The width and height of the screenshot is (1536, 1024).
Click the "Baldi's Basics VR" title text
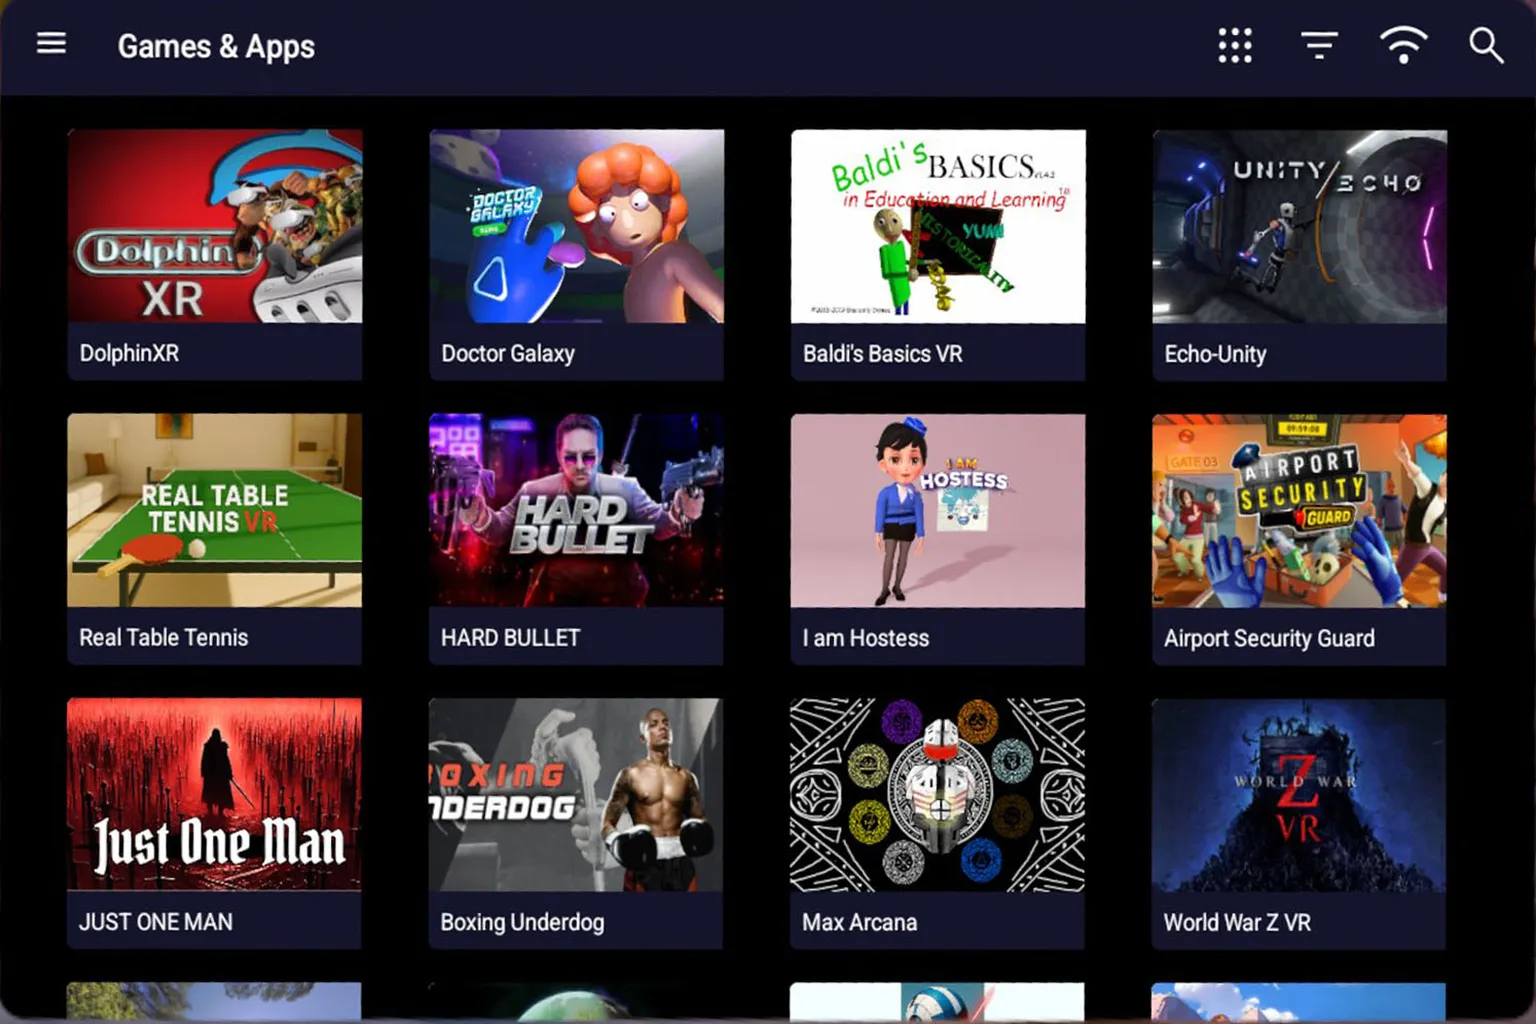[883, 354]
